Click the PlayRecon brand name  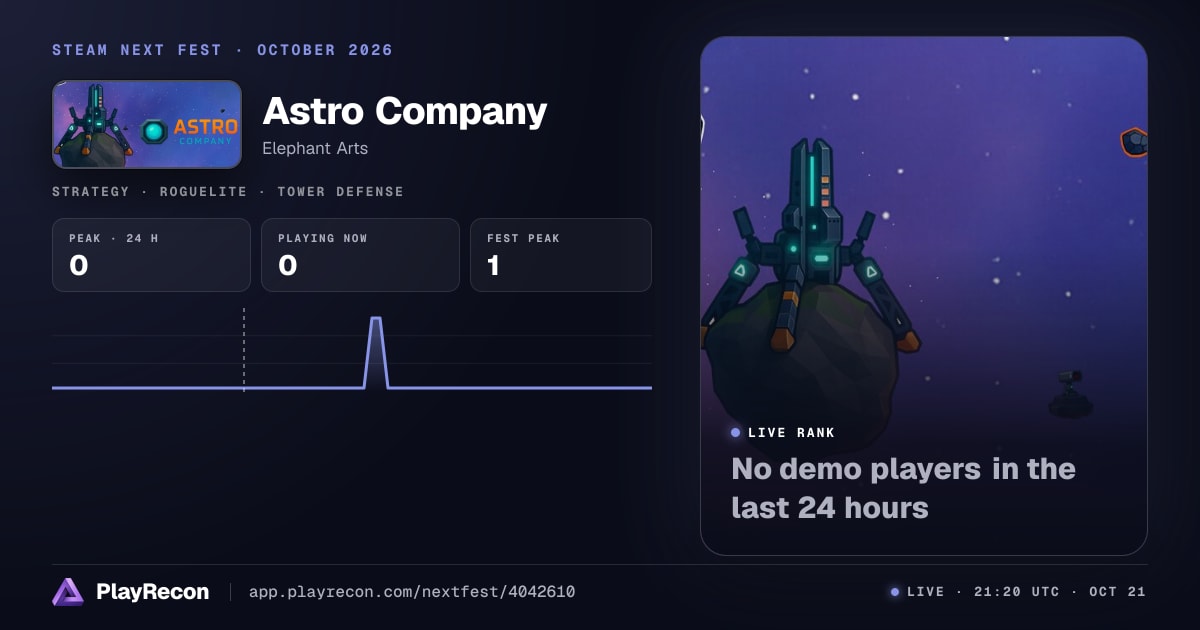(x=152, y=592)
